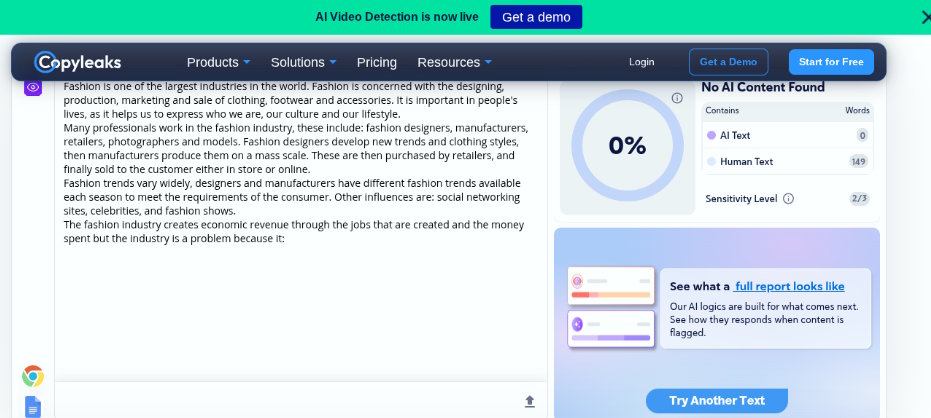Click info icon beside 0% score circle

677,98
